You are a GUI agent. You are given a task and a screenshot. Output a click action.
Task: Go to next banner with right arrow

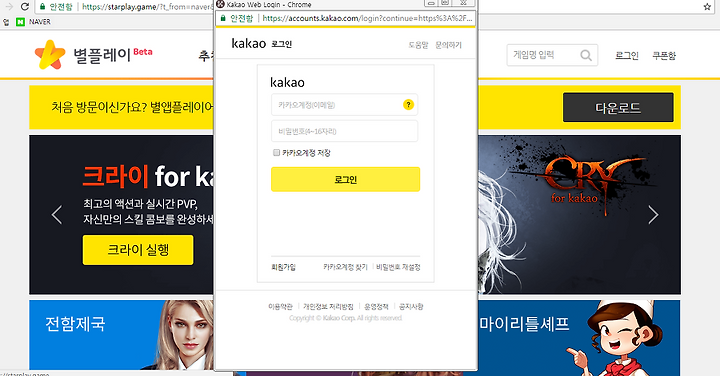pos(653,214)
